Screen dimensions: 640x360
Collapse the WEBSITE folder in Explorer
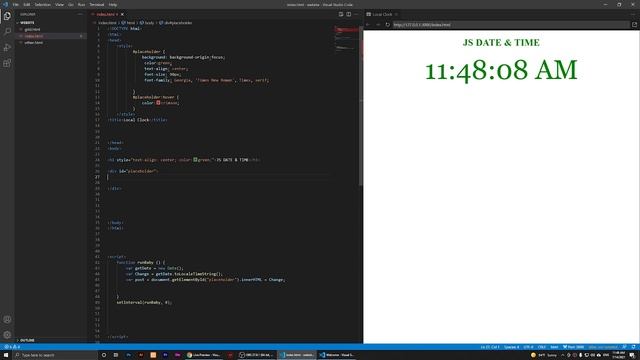click(27, 23)
